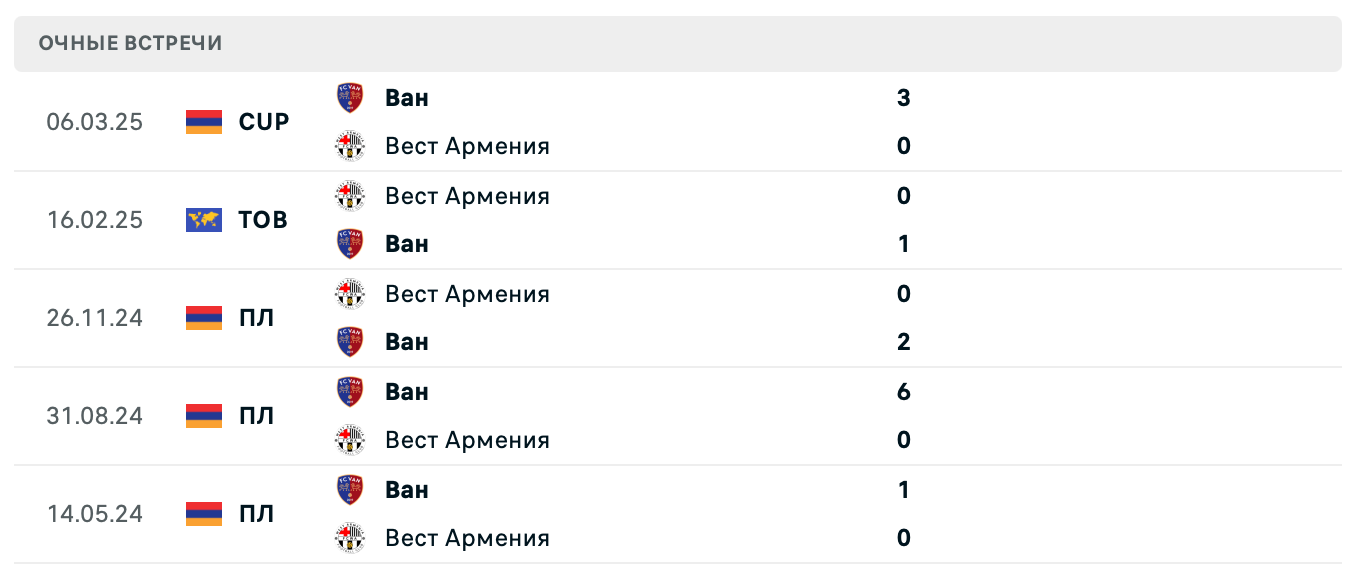
Task: Click the Ван club badge in the 16.02.25 friendly
Action: [350, 243]
